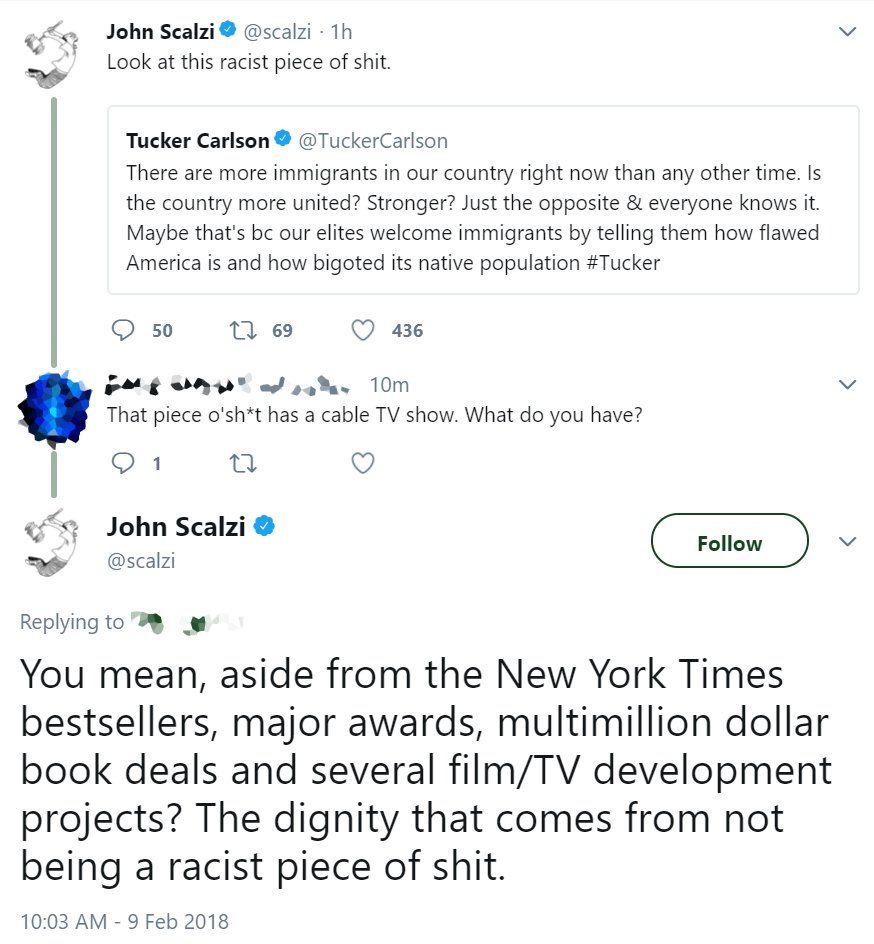Screen dimensions: 874x944
Task: Like the cable TV show reply
Action: click(x=364, y=463)
